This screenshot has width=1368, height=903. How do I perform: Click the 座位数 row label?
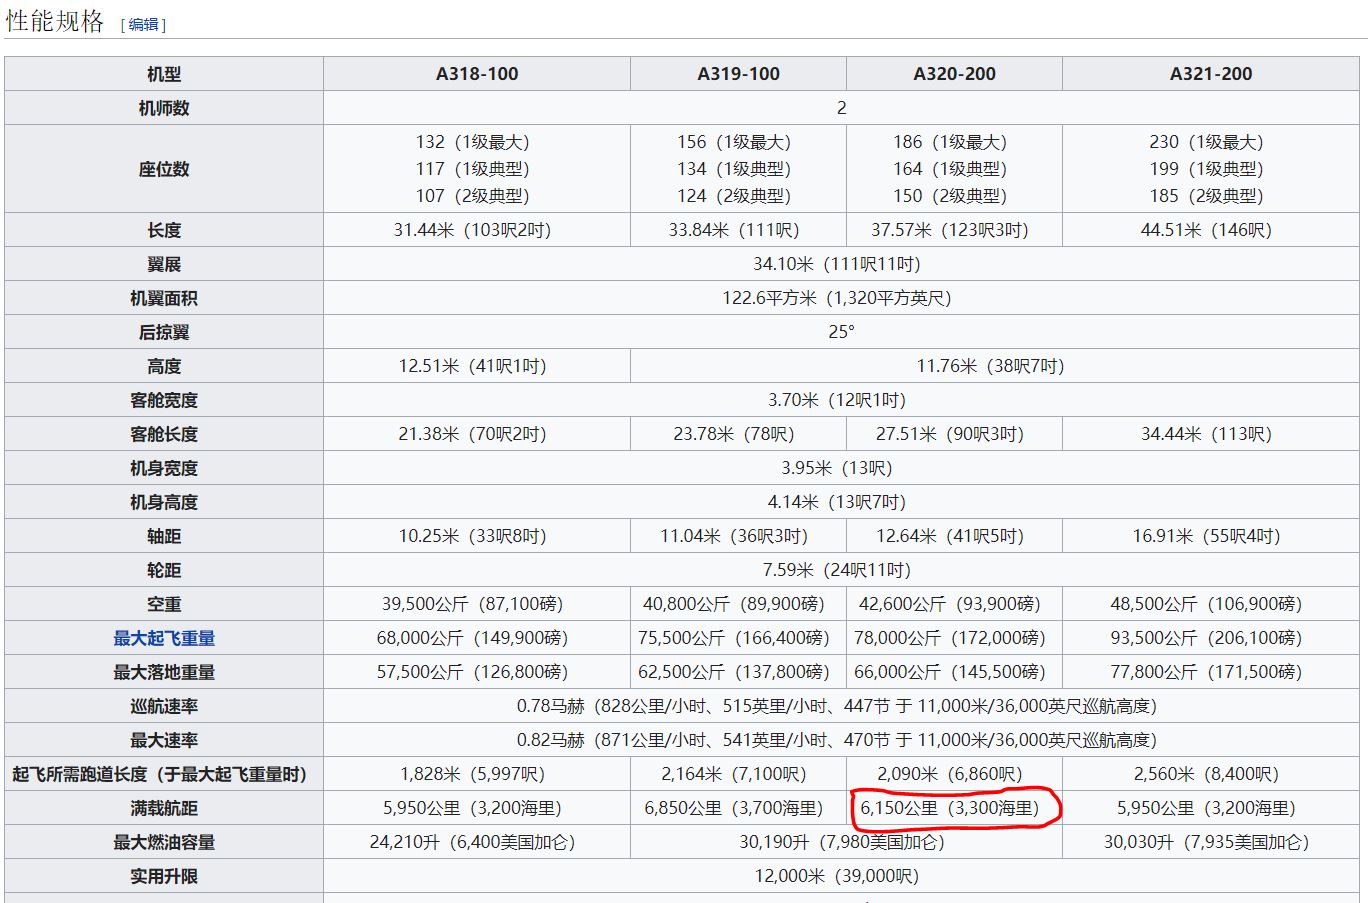(x=164, y=169)
